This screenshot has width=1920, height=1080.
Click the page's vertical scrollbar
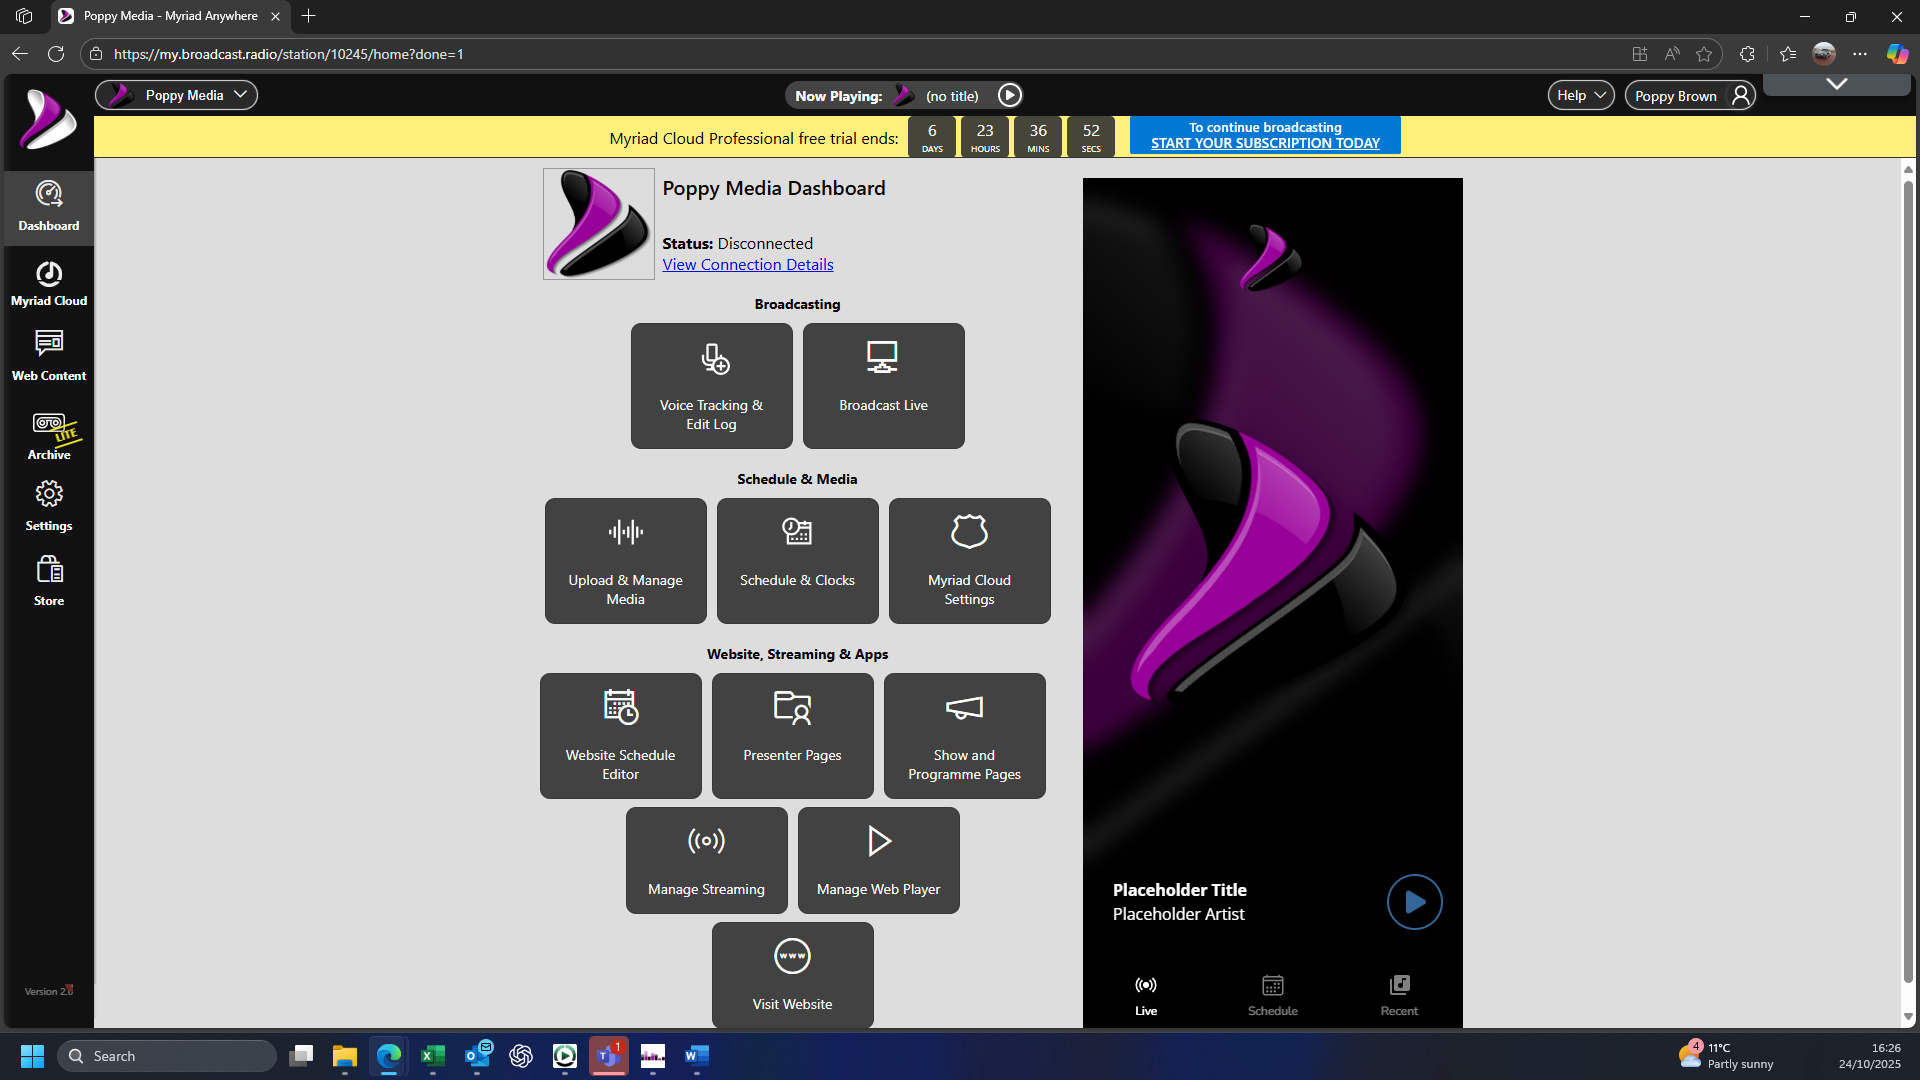click(1908, 580)
